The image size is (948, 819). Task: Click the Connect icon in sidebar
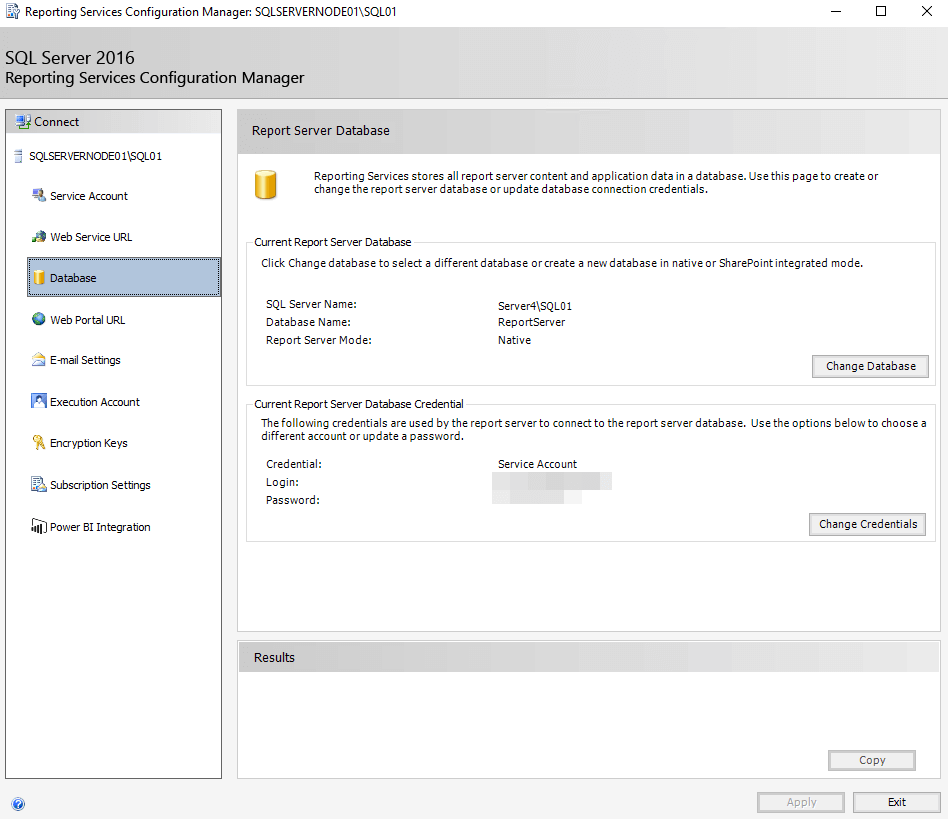(23, 121)
